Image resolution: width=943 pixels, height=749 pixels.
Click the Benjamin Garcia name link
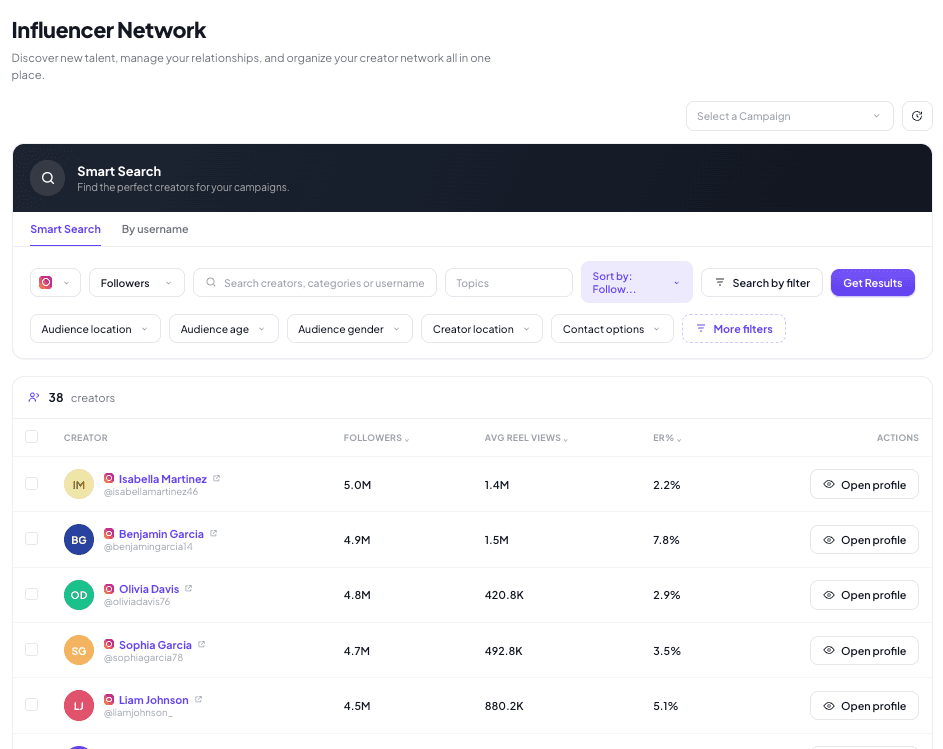click(x=161, y=534)
